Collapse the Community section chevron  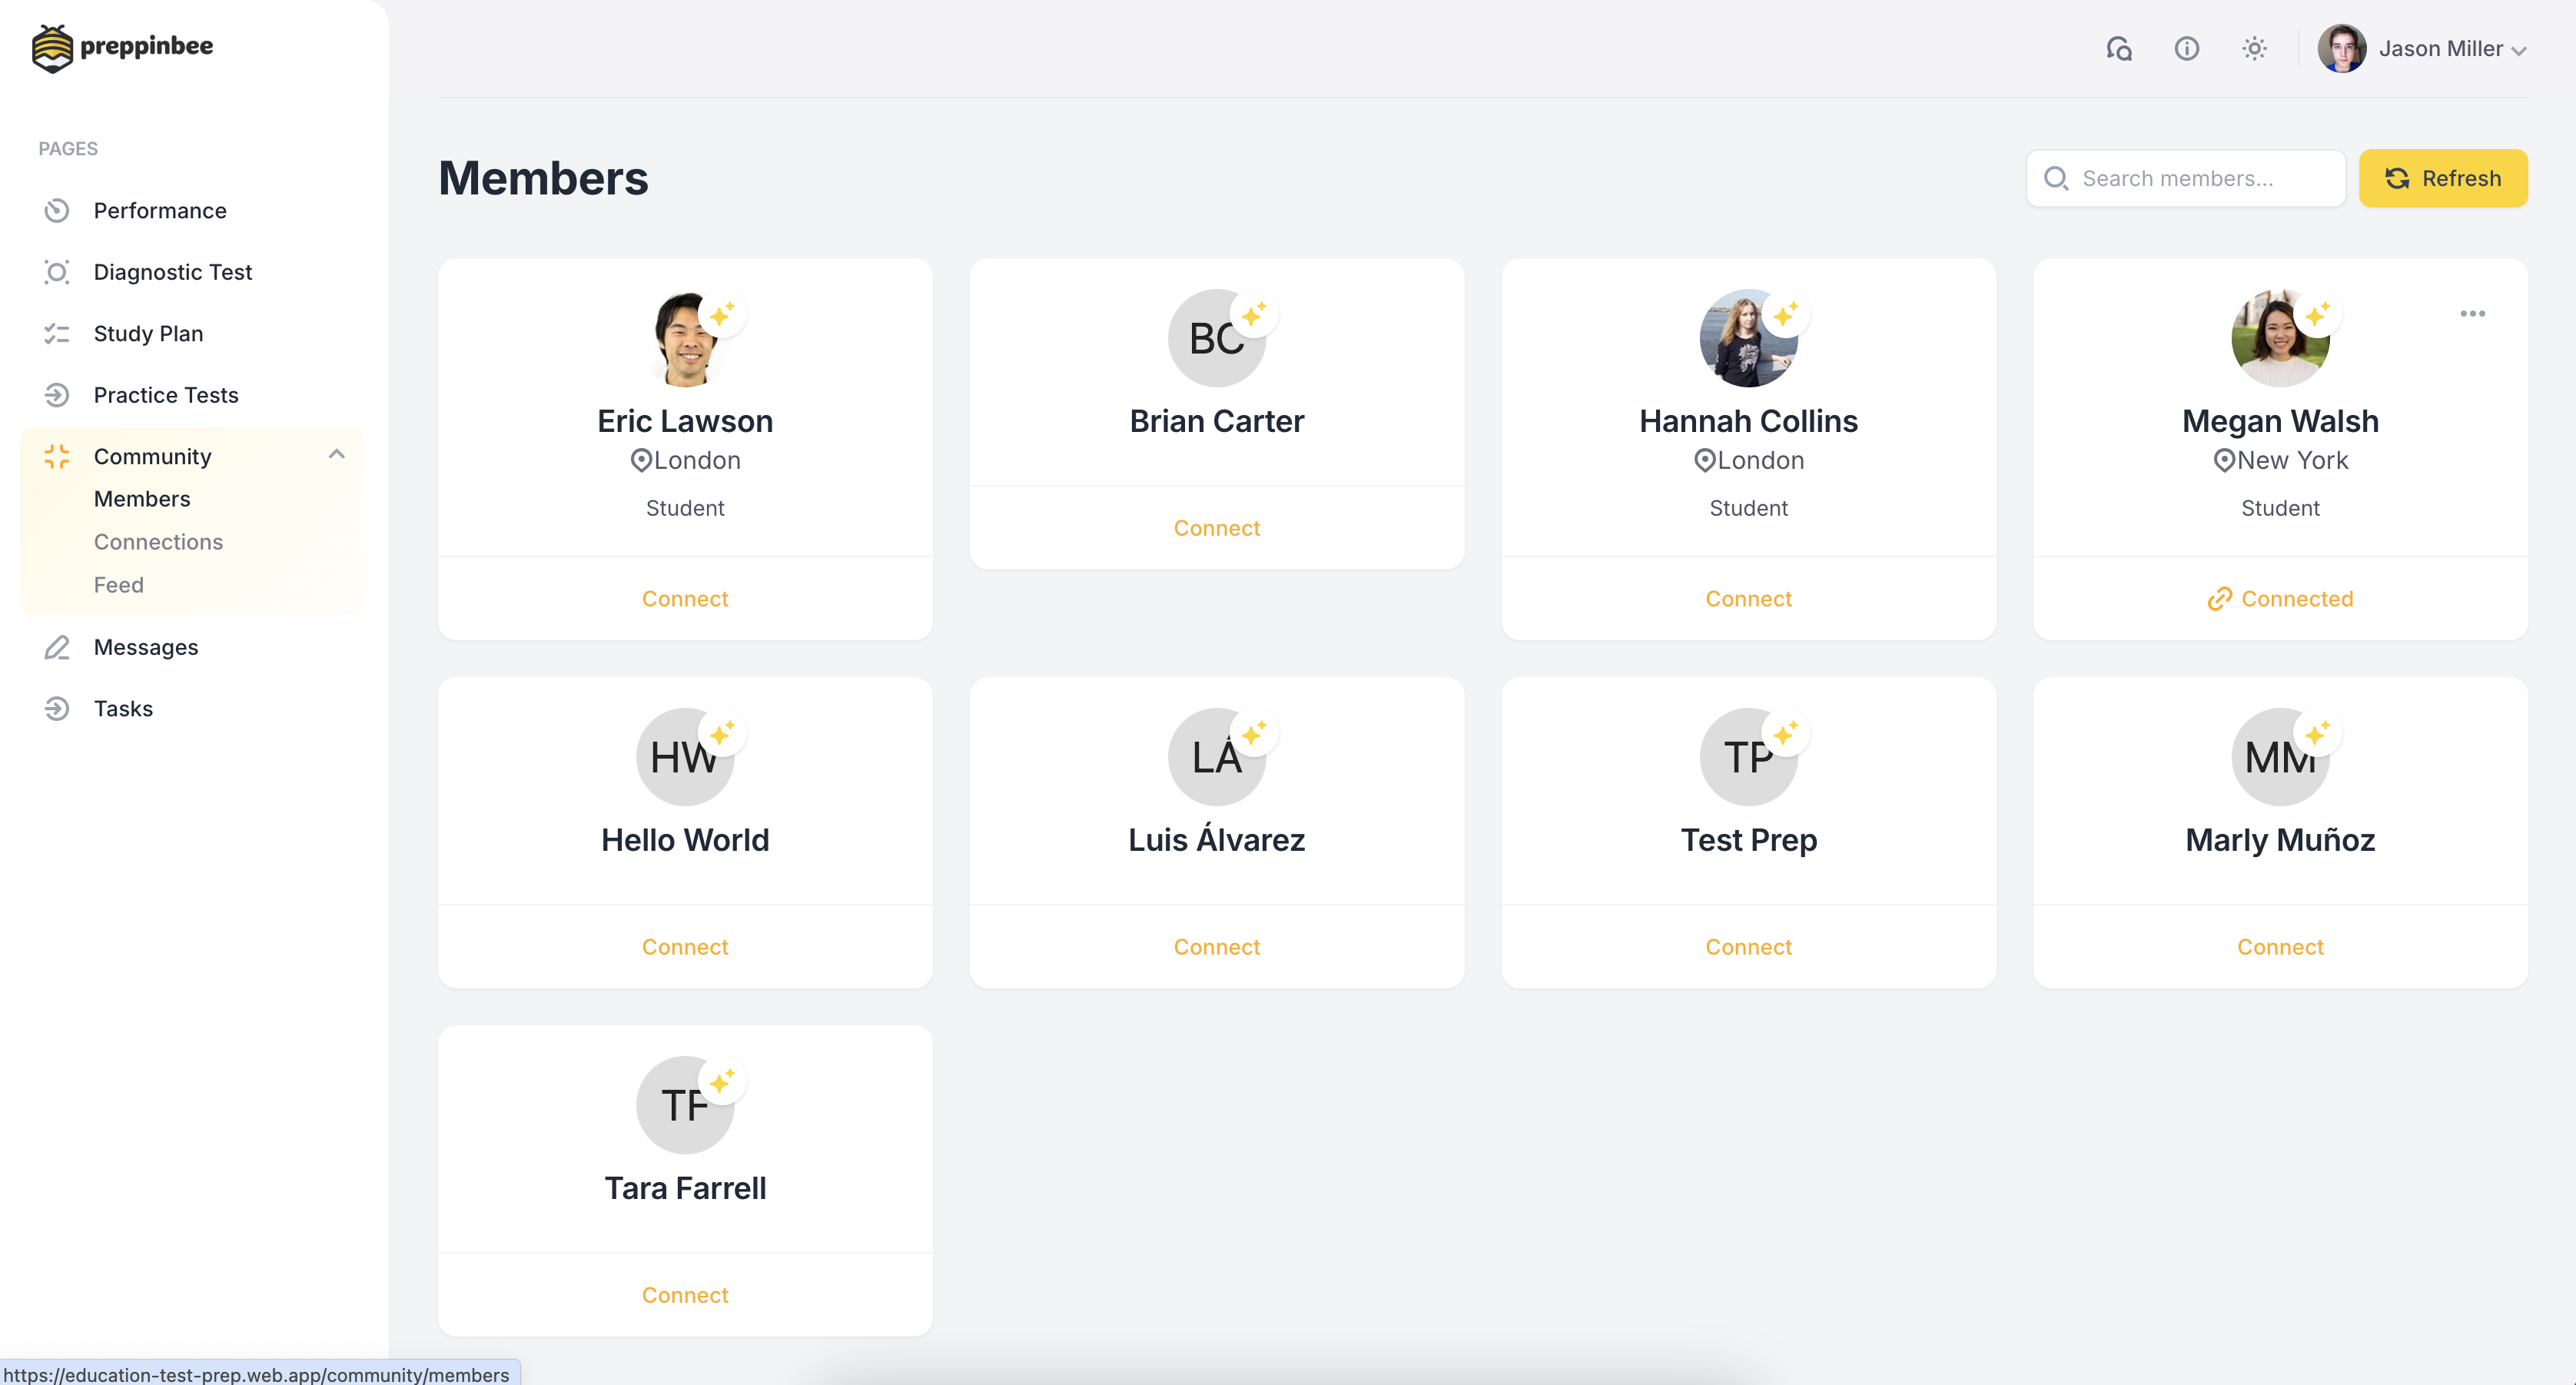[x=337, y=454]
